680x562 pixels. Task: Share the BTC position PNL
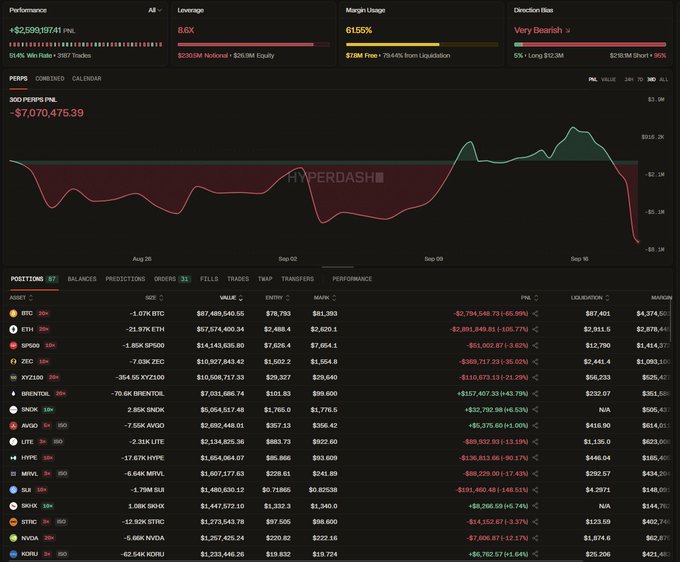click(x=536, y=314)
